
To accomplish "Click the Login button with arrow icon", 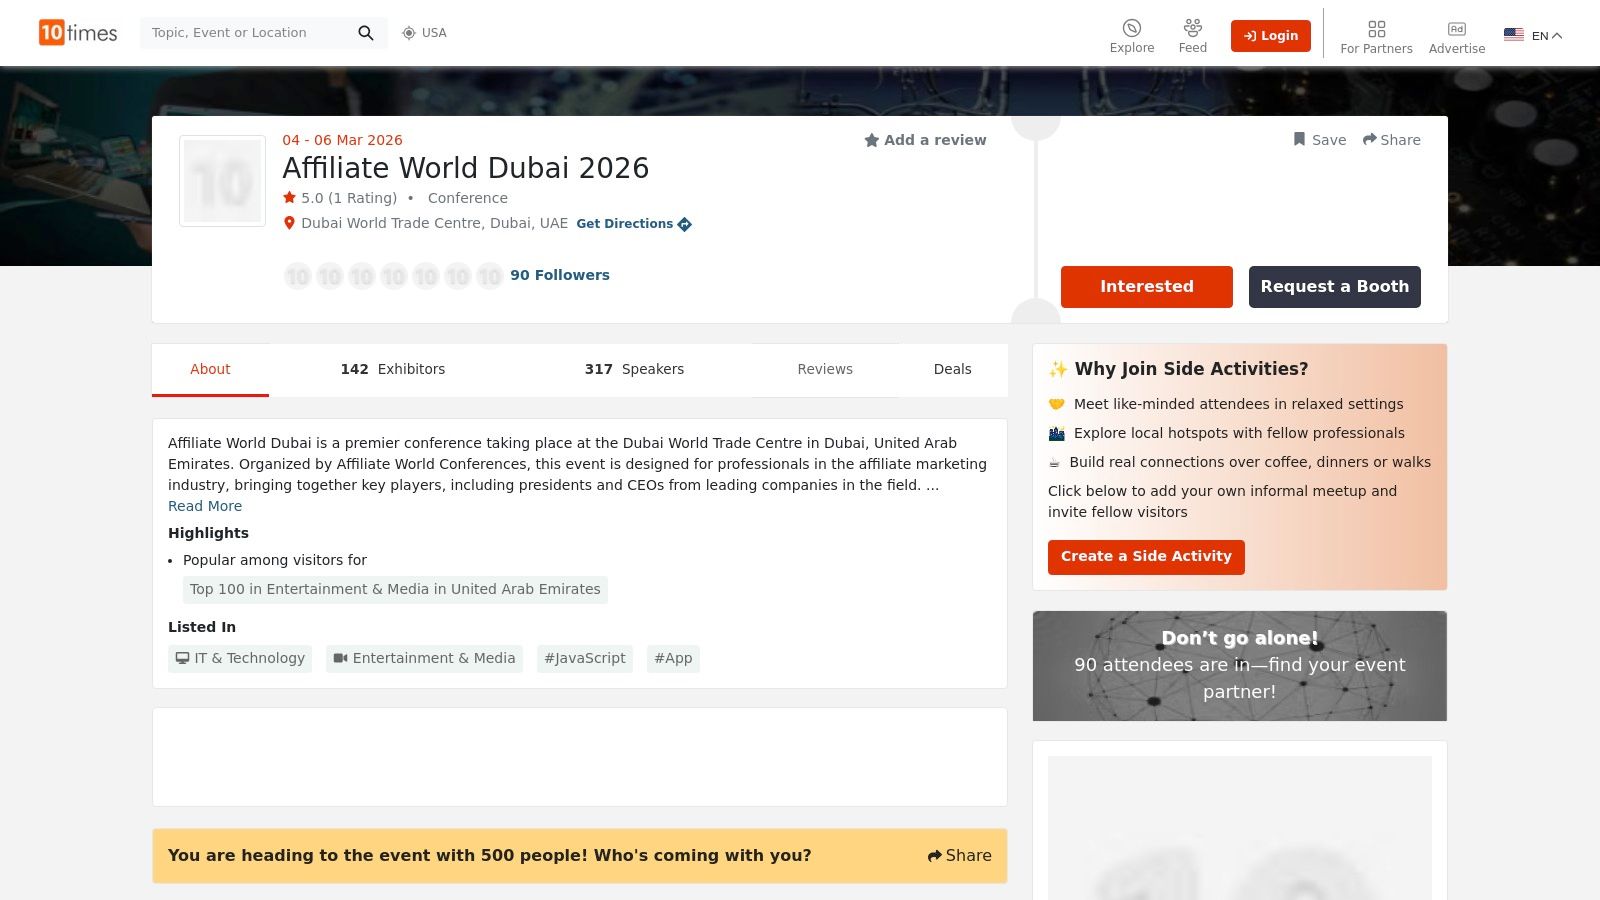I will point(1270,35).
